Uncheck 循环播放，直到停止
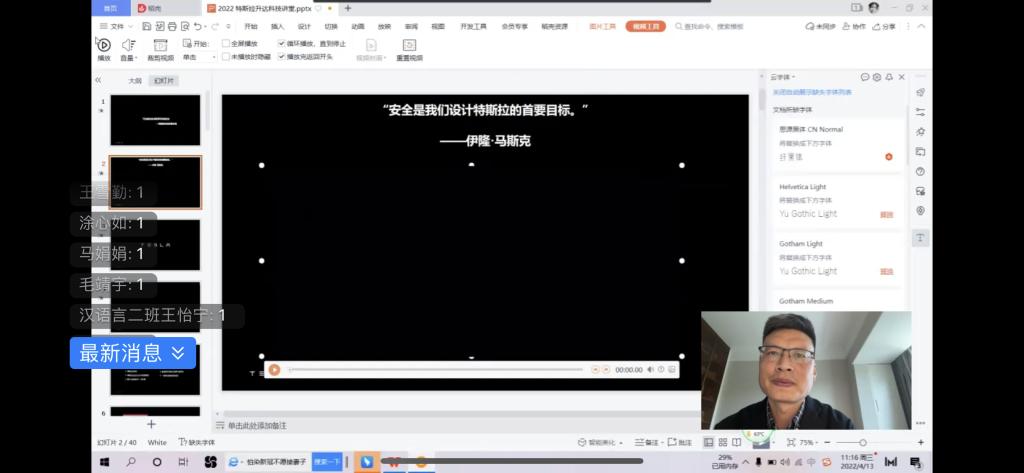The image size is (1024, 473). pos(281,44)
